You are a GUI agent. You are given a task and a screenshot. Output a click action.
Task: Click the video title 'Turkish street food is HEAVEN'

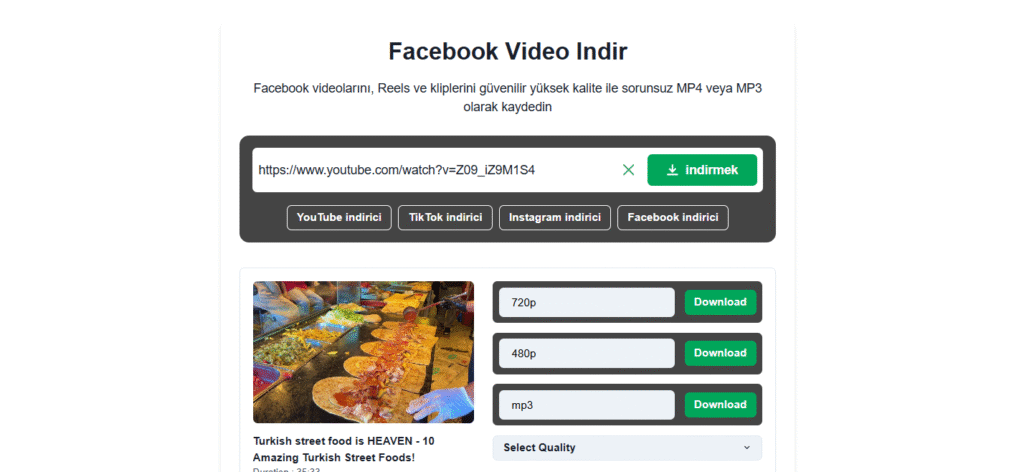[x=344, y=449]
